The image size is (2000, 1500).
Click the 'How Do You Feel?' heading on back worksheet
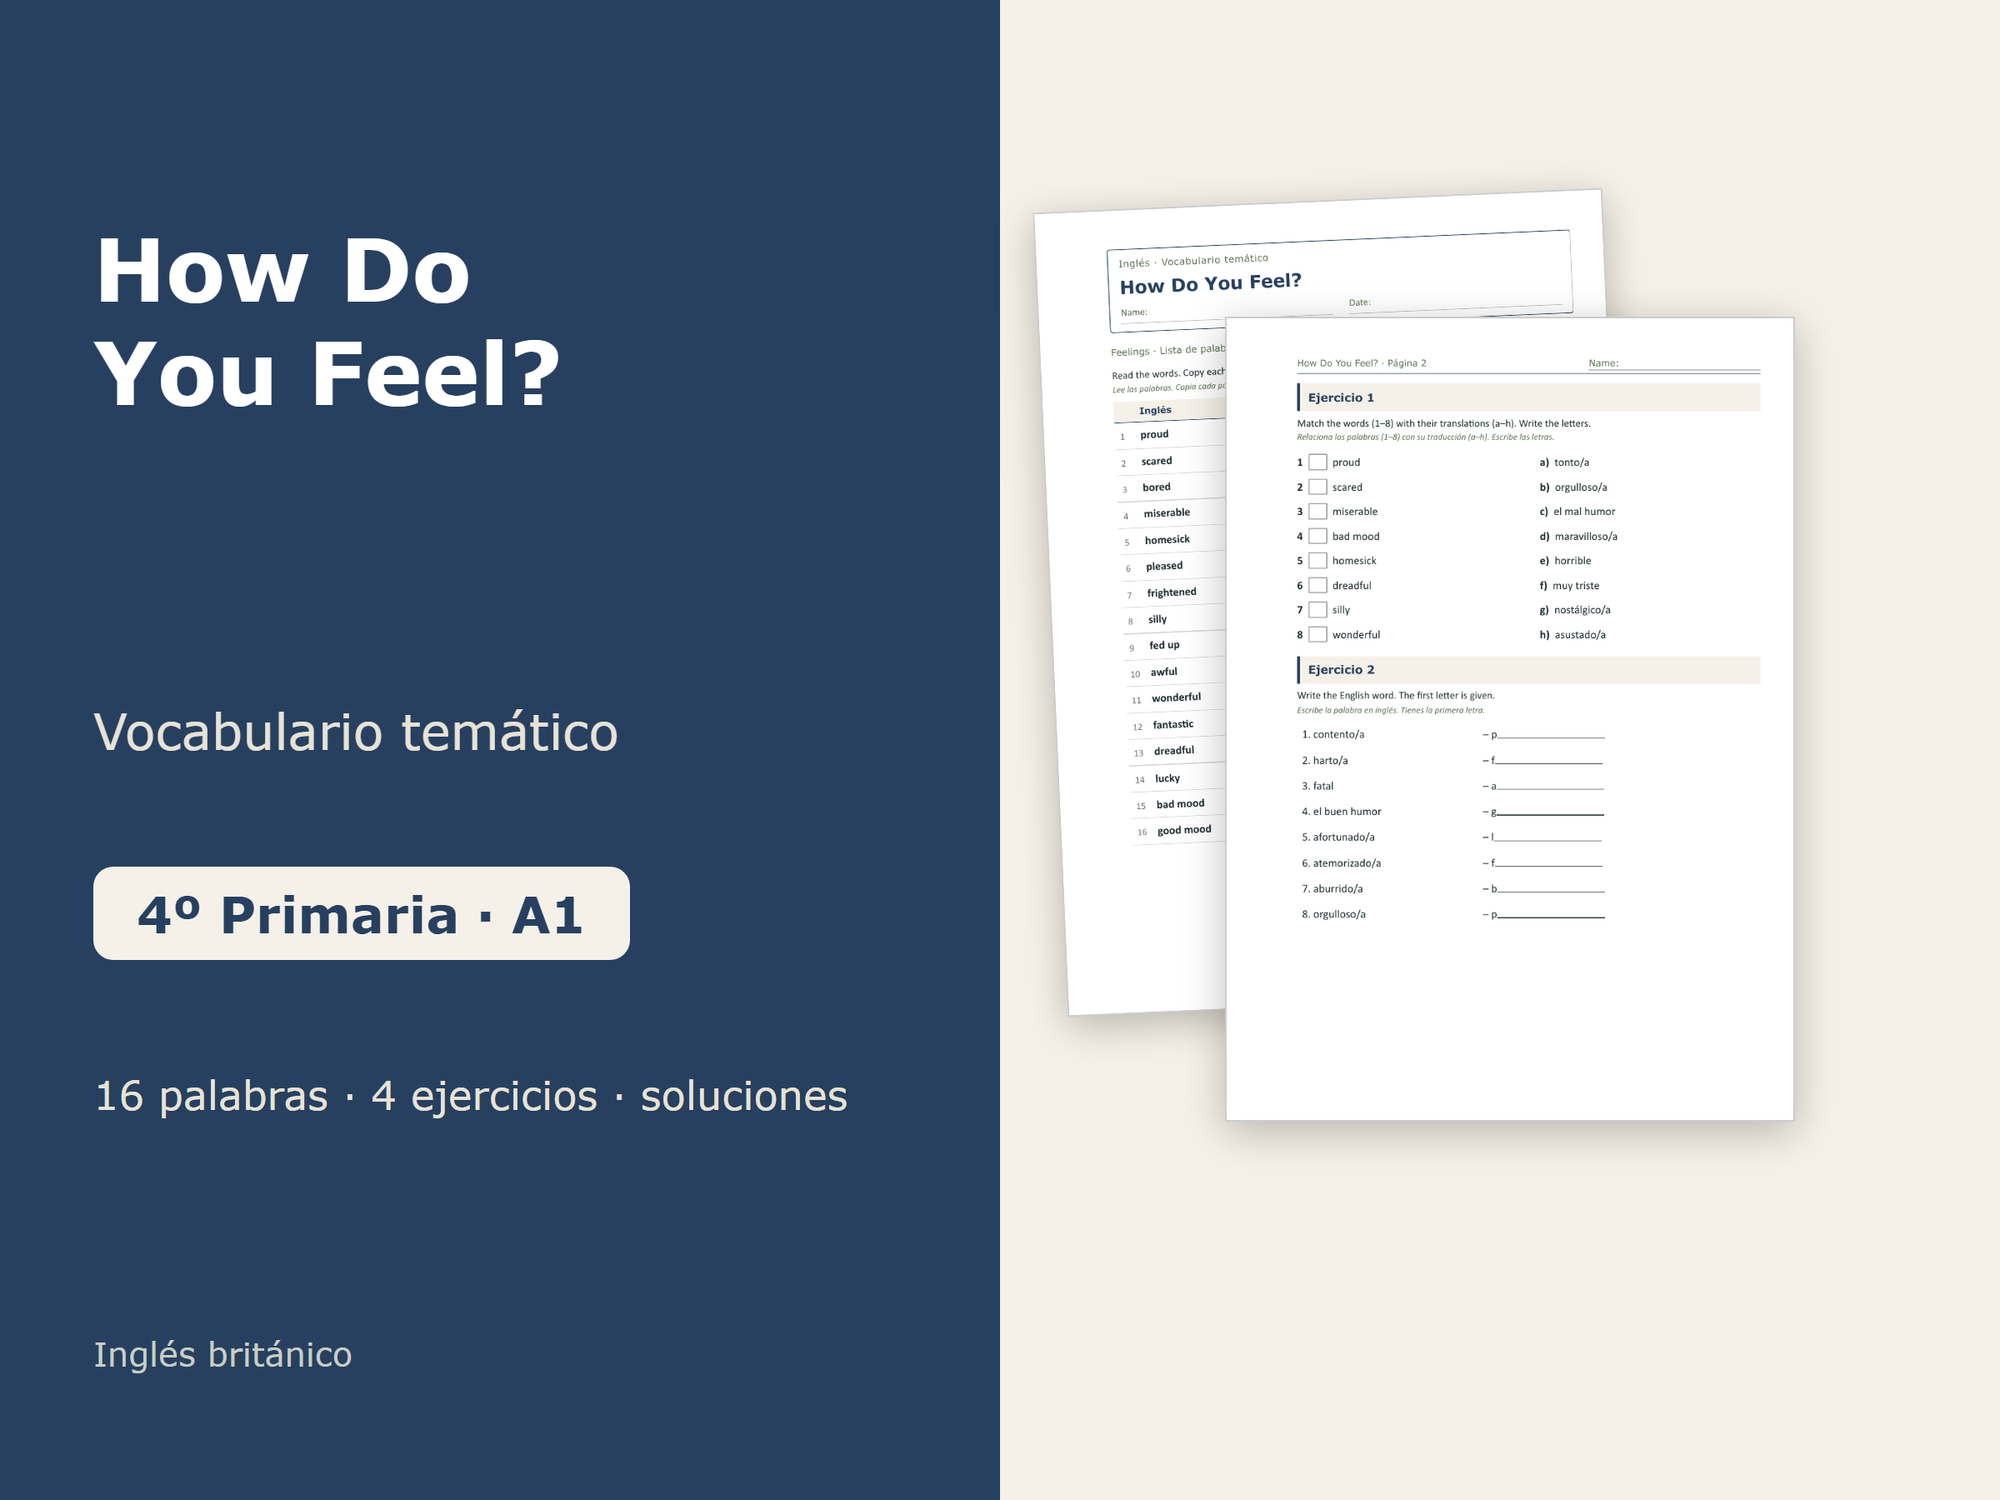(x=1210, y=283)
